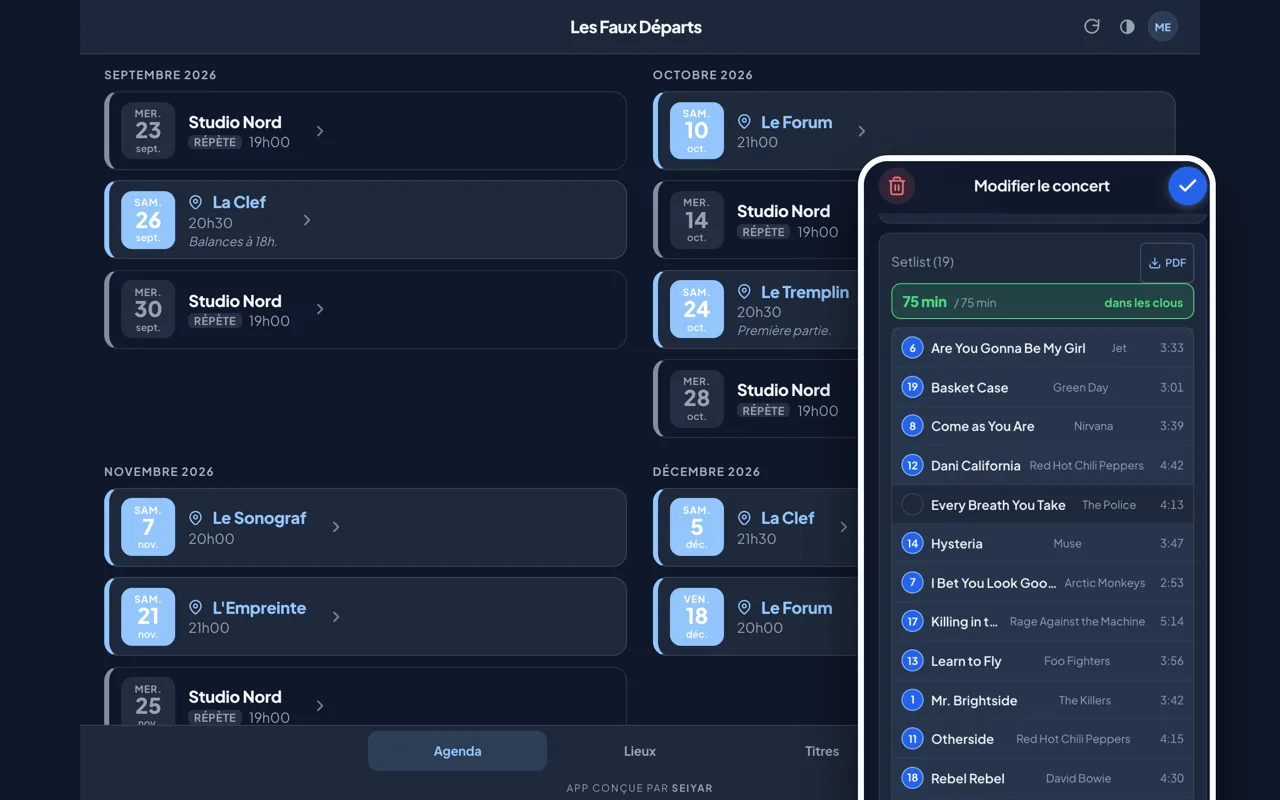Deselect number 6 circle for Are You Gonna Be My Girl
1280x800 pixels.
(912, 348)
